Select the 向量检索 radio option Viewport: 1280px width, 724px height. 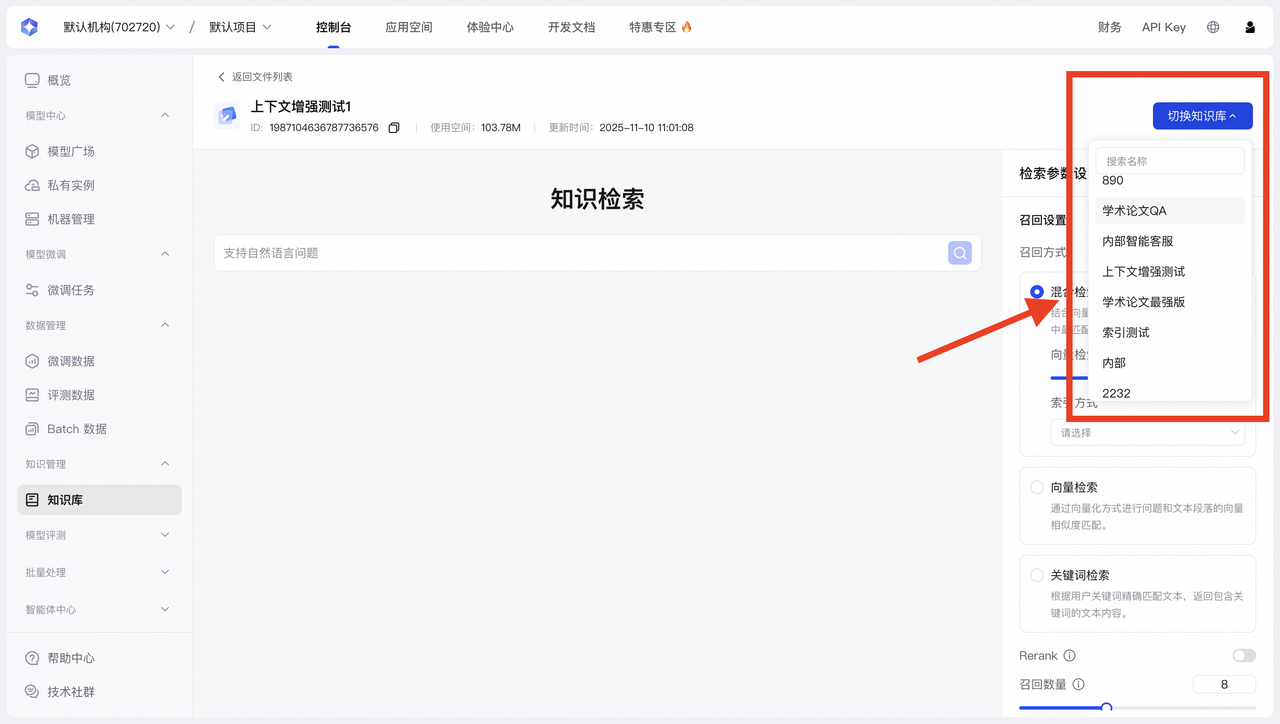point(1037,487)
